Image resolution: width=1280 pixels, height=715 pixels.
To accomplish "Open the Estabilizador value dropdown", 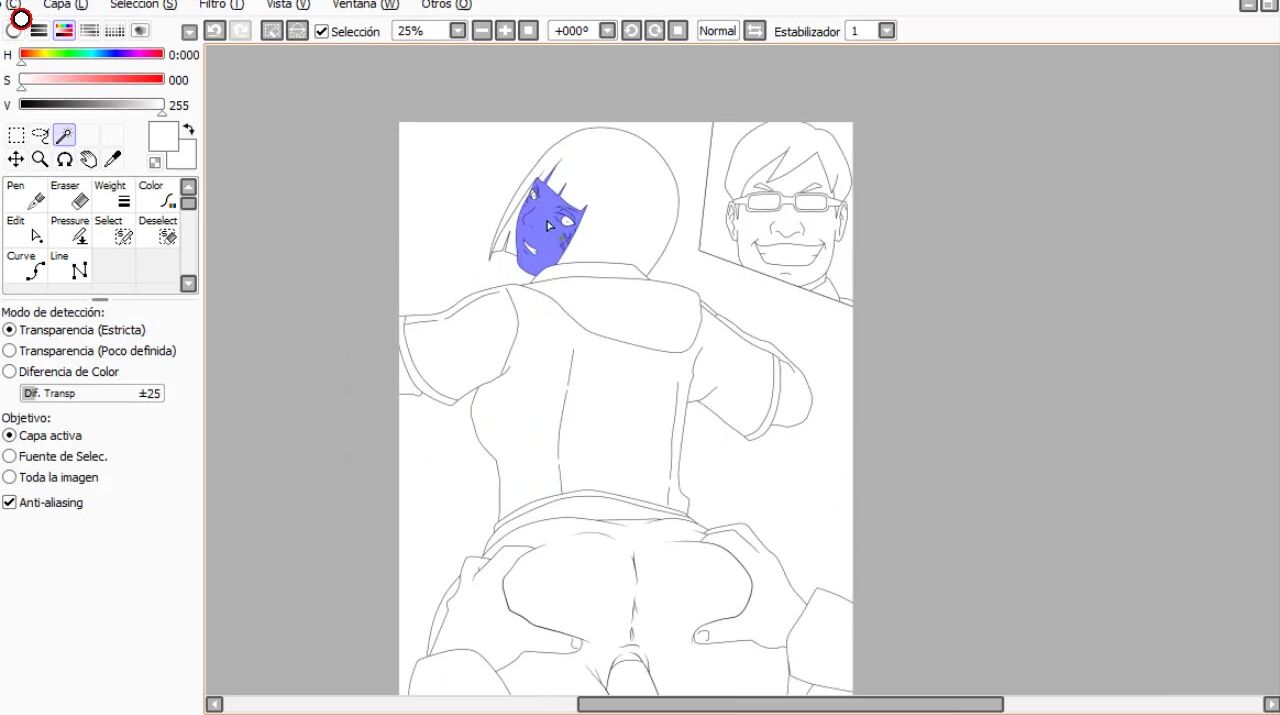I will point(886,31).
